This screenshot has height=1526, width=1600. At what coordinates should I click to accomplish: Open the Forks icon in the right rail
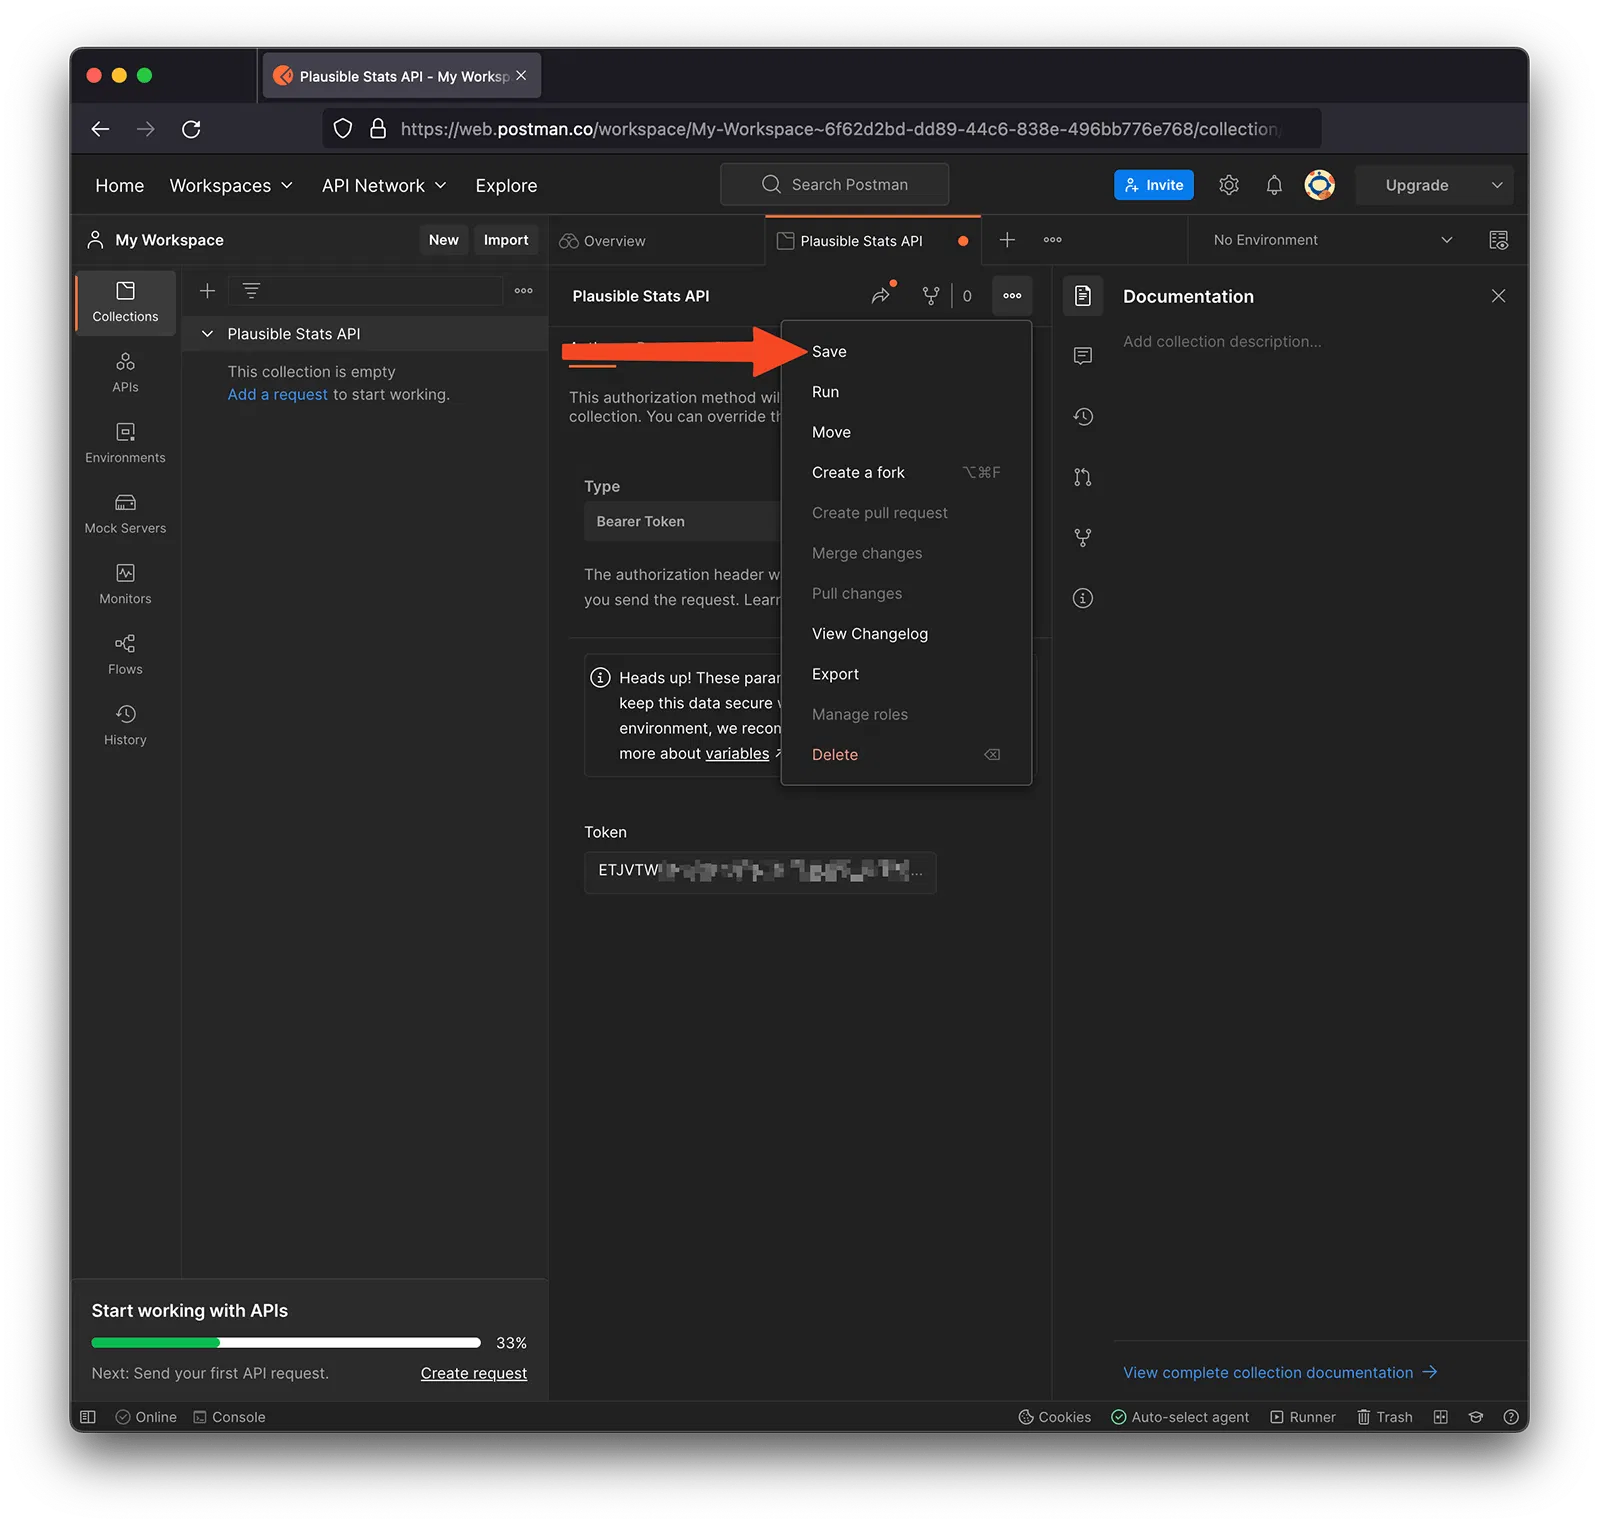1083,538
